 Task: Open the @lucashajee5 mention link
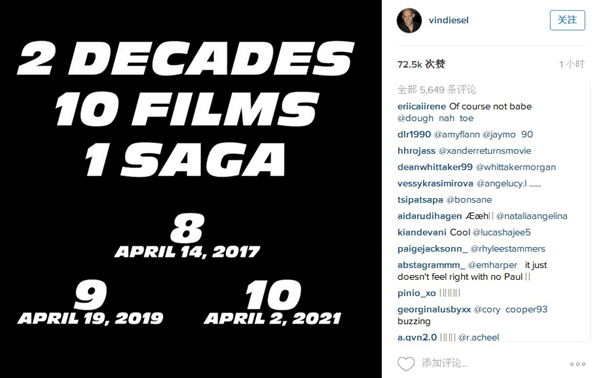point(502,233)
